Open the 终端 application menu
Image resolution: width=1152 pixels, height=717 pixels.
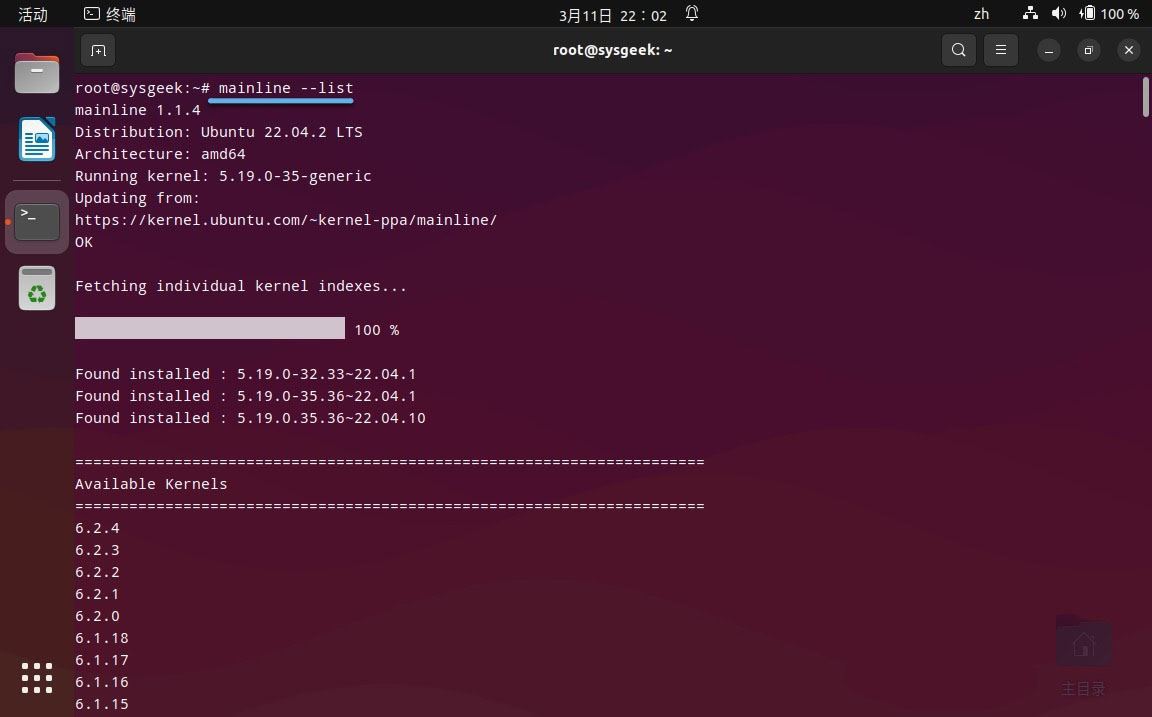110,14
